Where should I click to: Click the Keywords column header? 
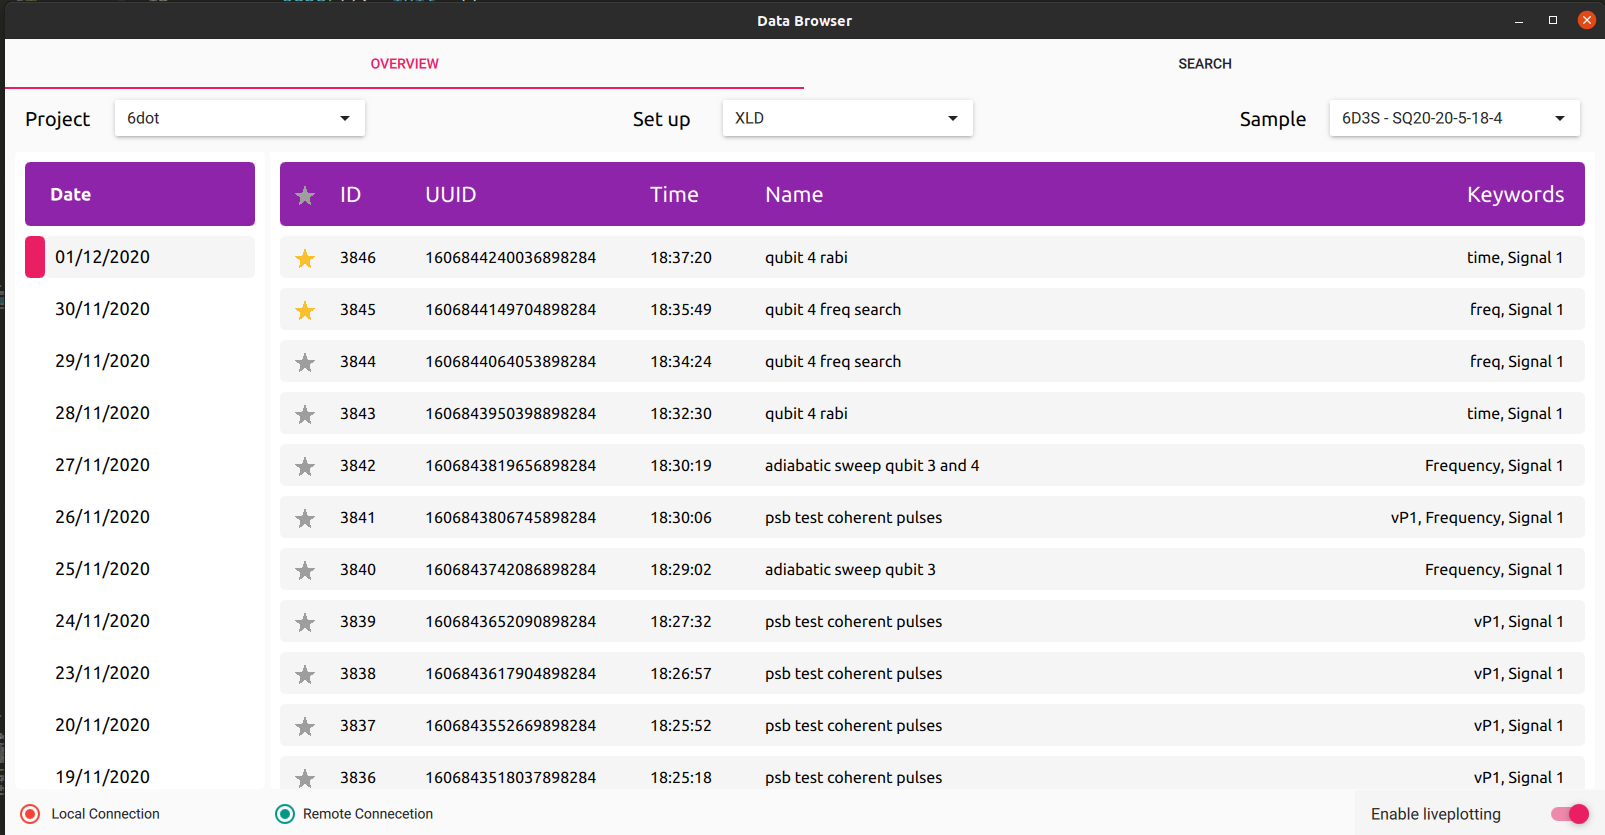coord(1515,195)
